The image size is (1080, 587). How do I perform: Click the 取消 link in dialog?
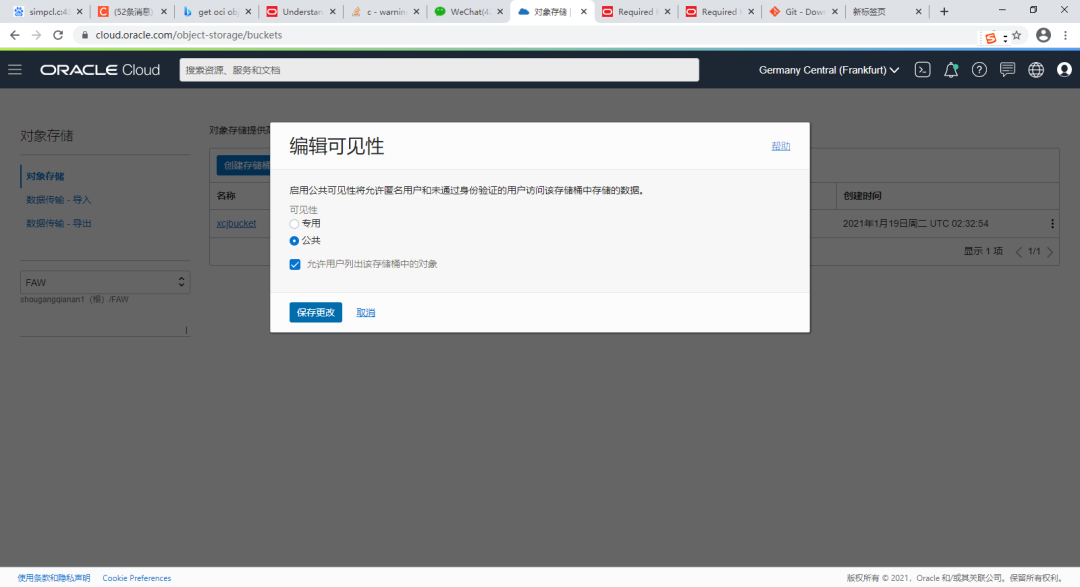[x=366, y=313]
